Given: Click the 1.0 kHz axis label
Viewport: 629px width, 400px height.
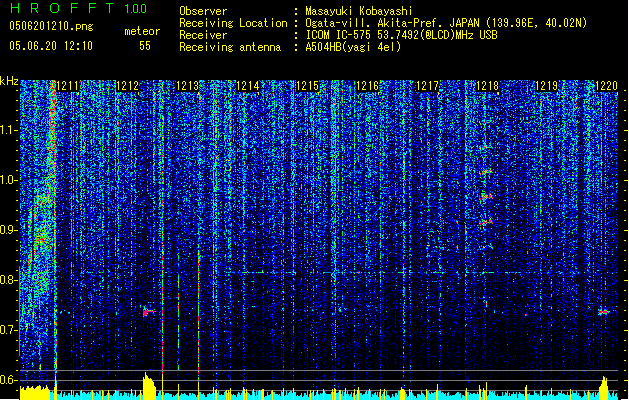Looking at the screenshot, I should pos(8,180).
